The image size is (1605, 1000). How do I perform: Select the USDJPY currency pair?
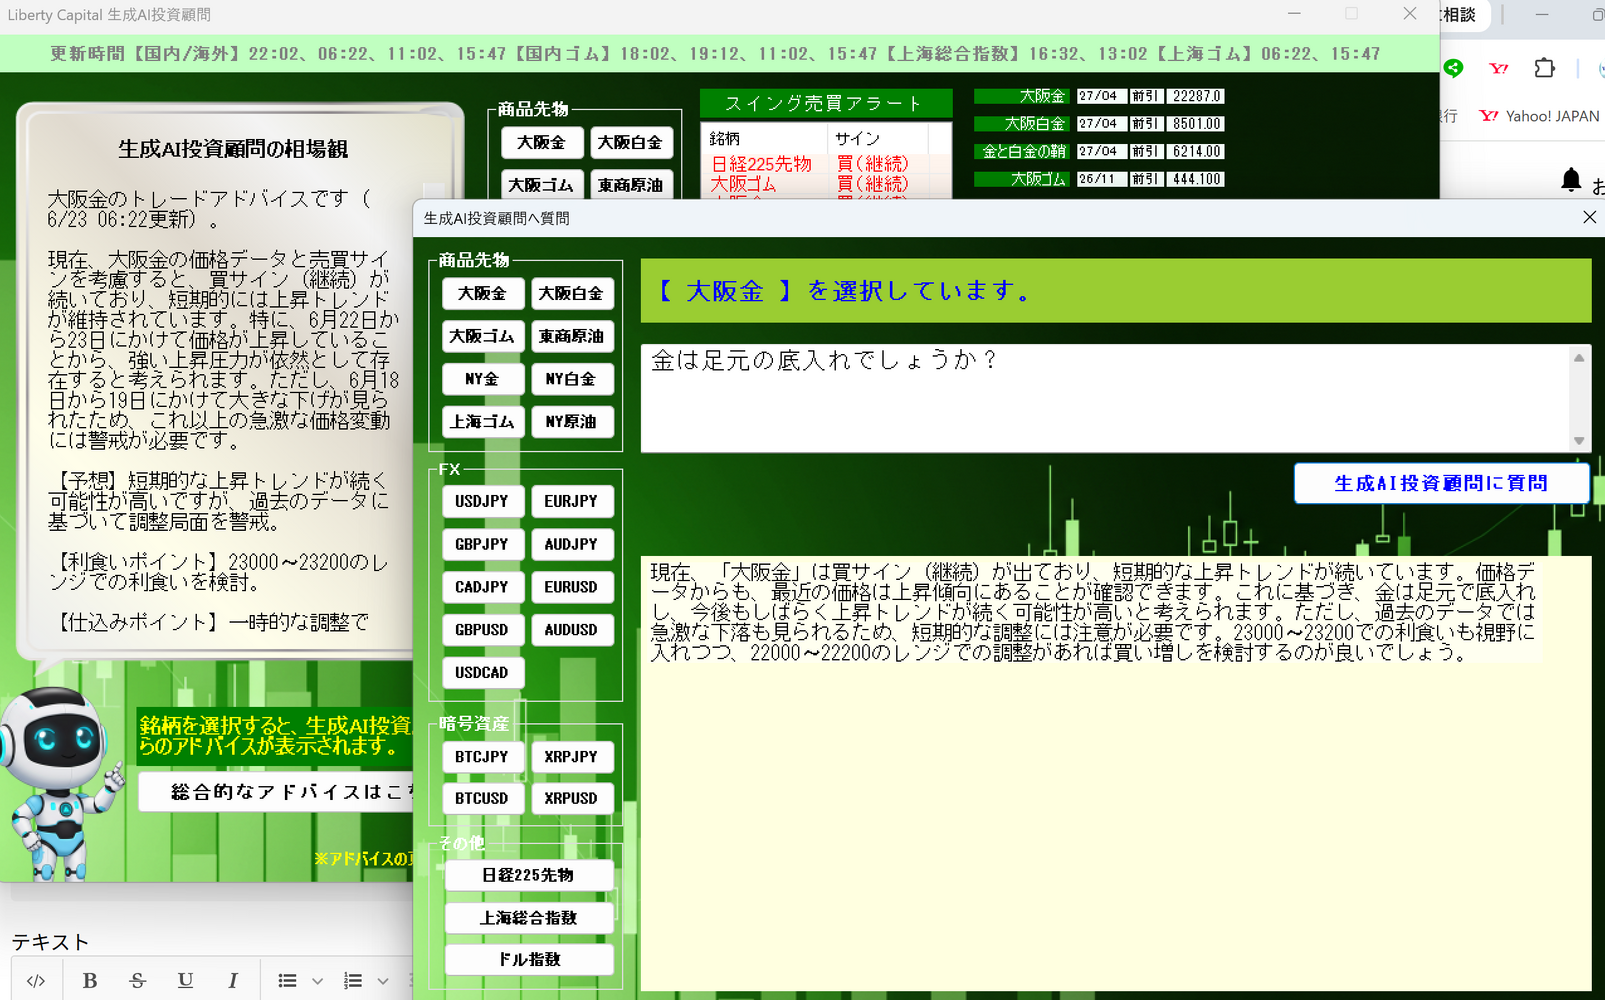[482, 501]
